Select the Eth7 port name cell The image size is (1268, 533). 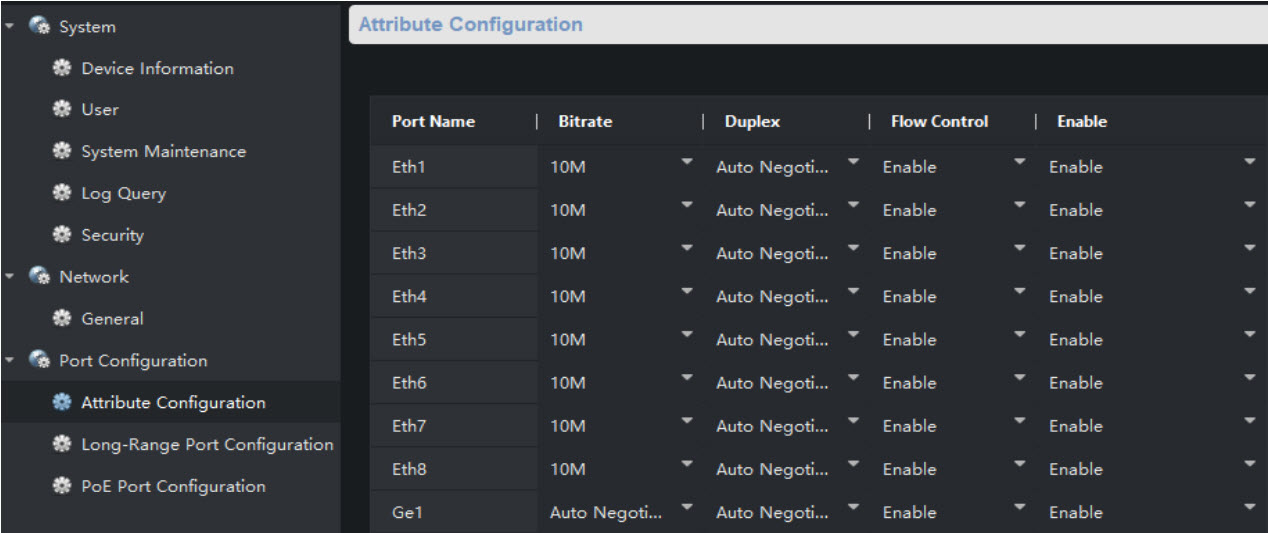(409, 427)
